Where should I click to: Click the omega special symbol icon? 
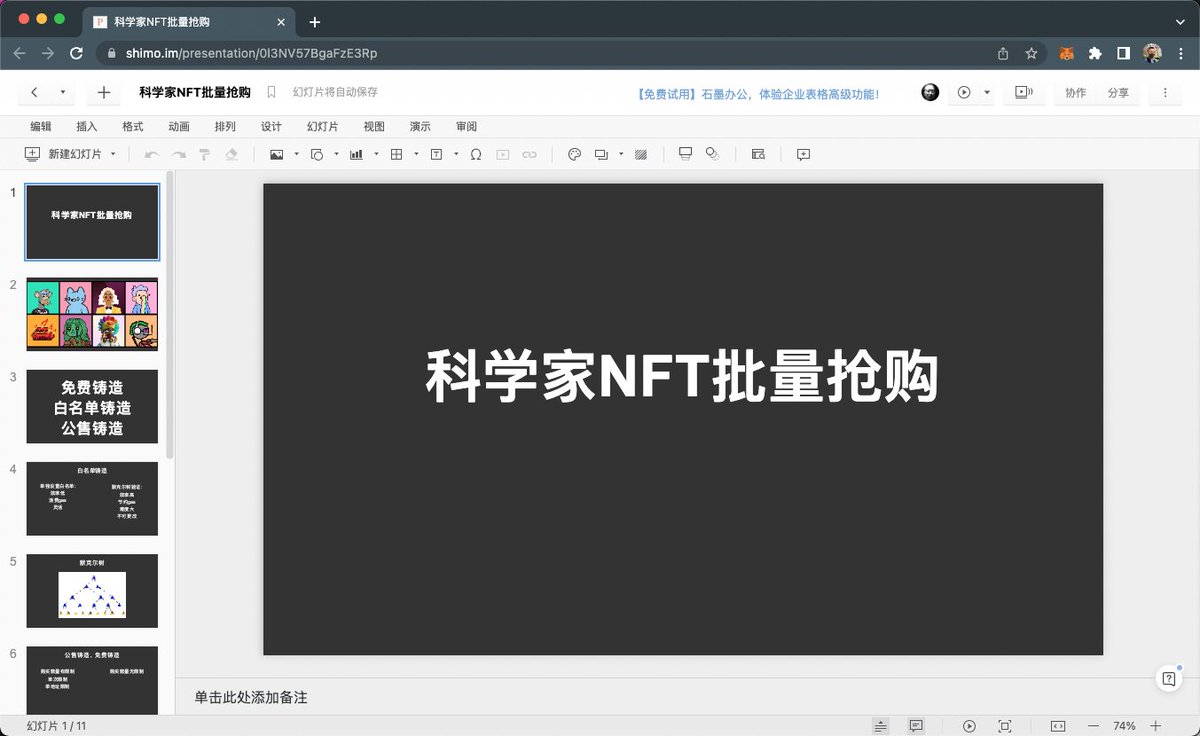pyautogui.click(x=476, y=154)
